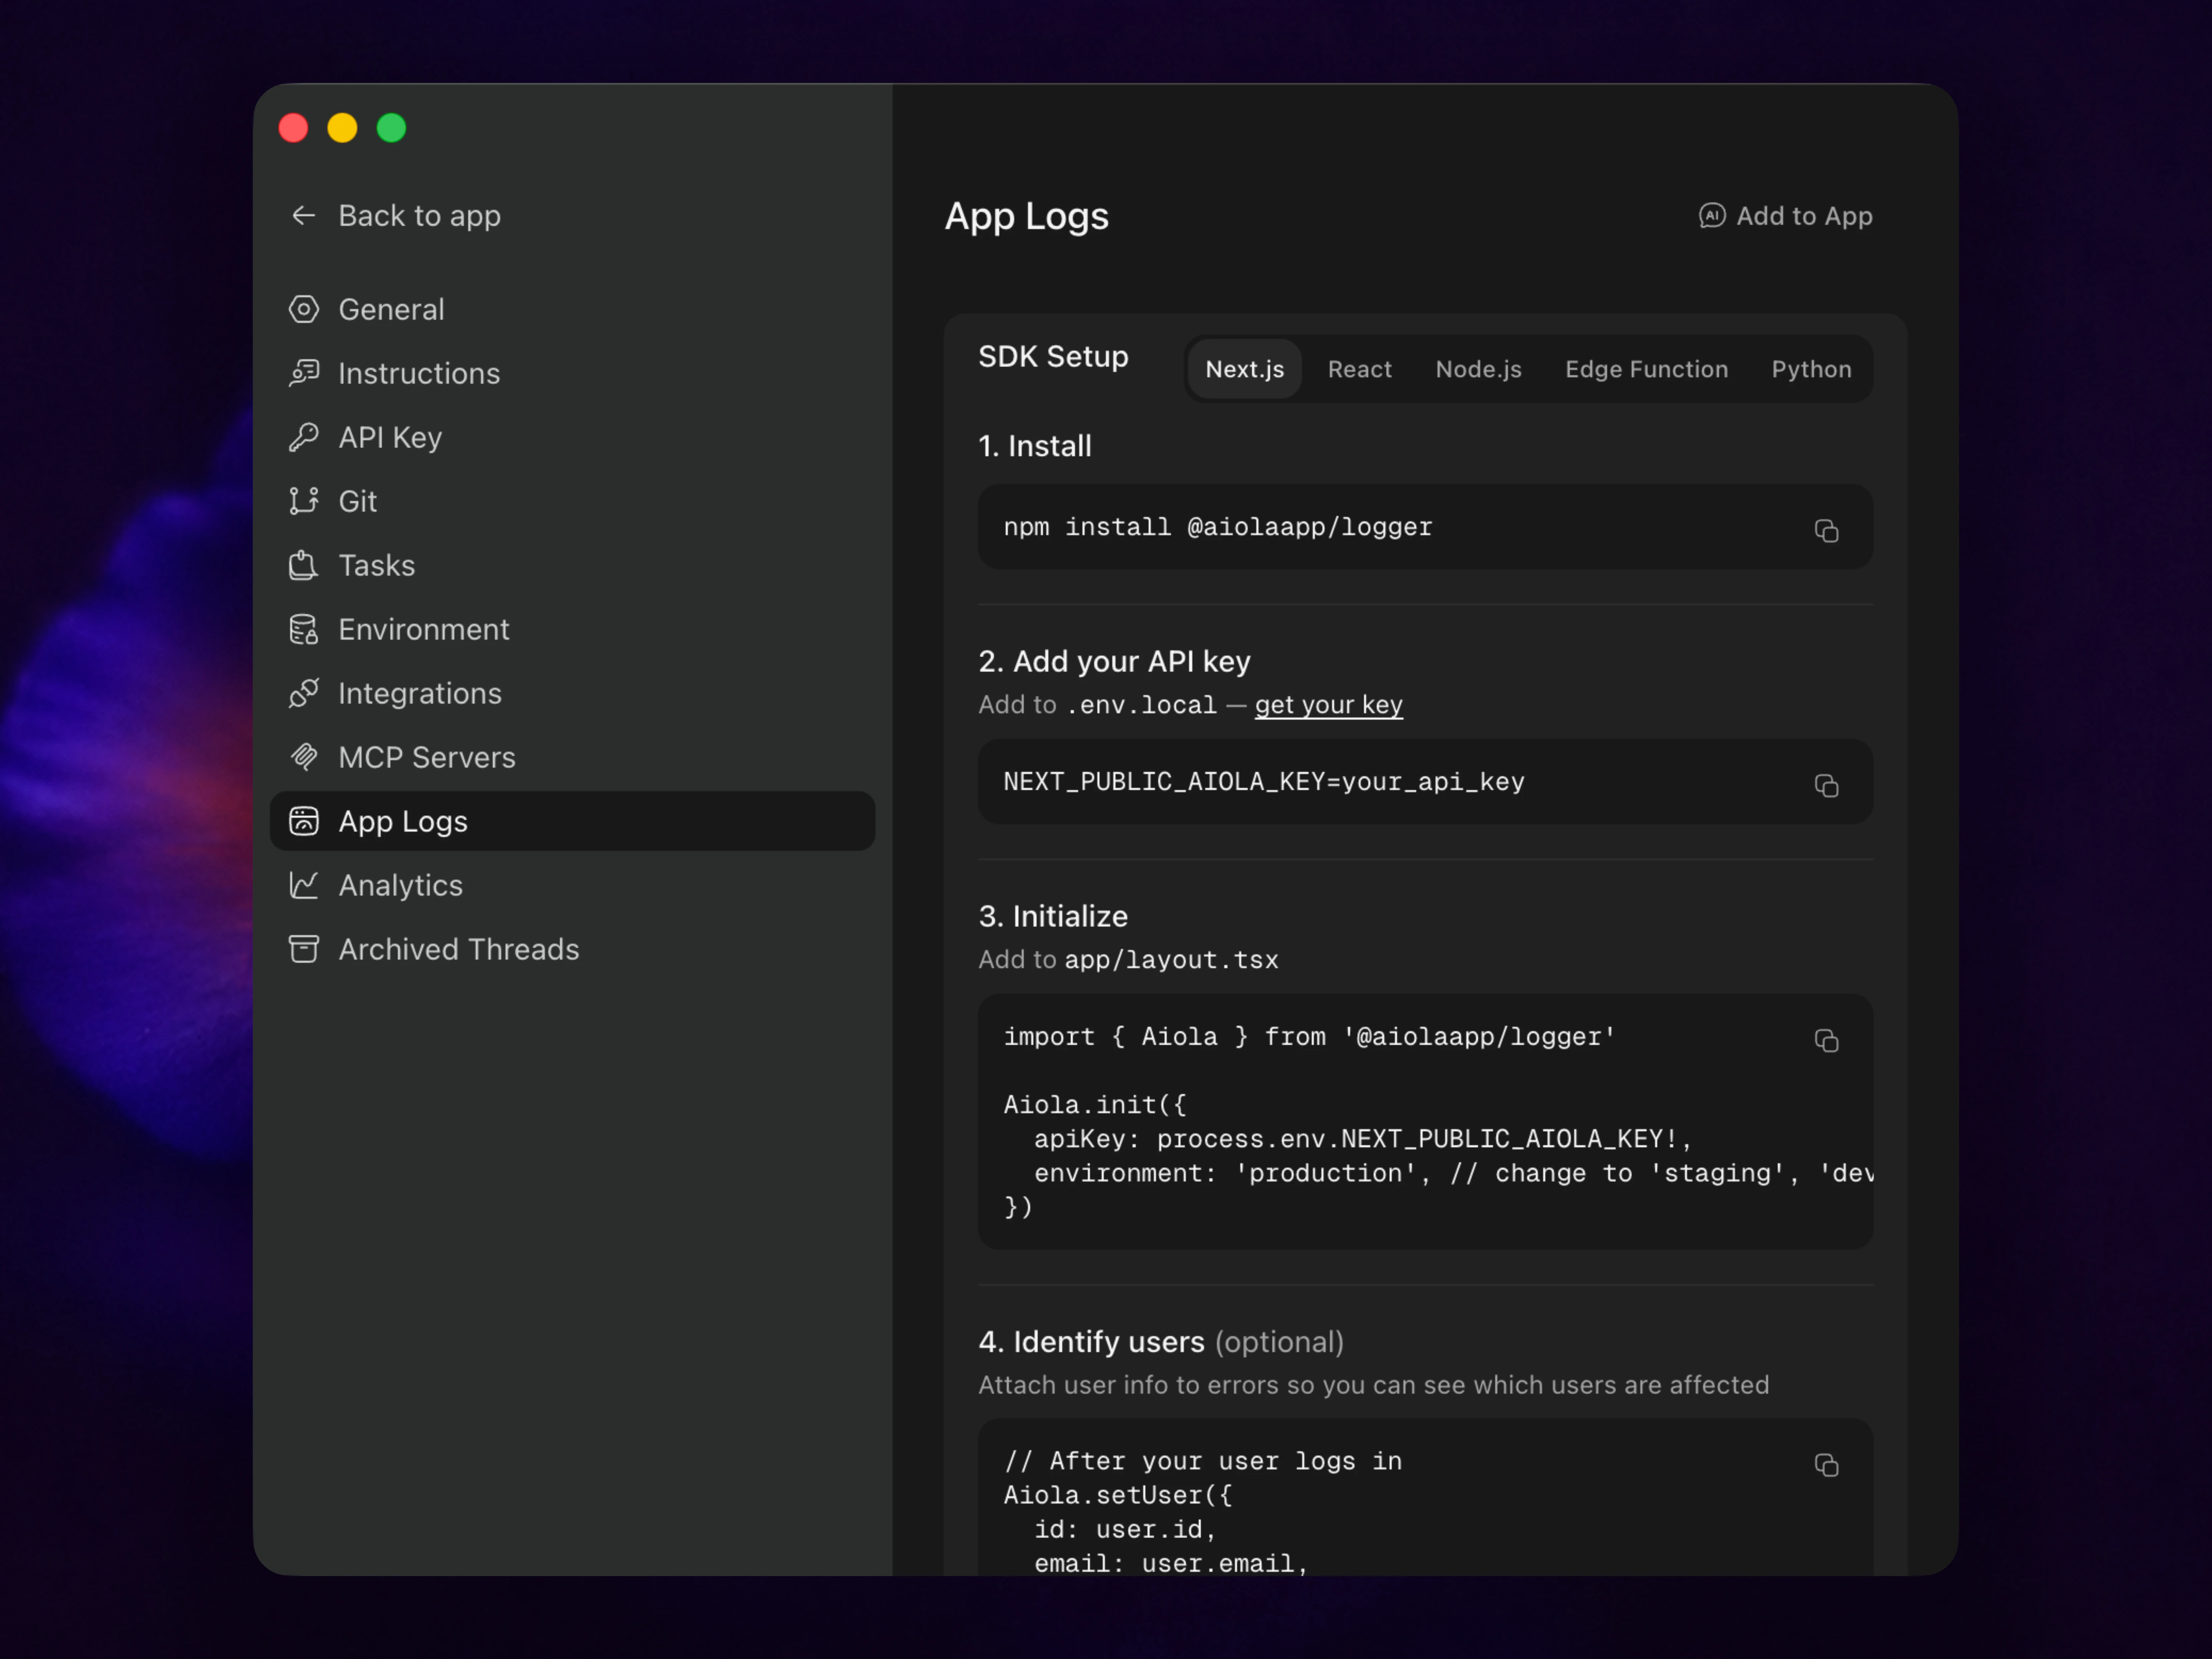Click the 'Add to app/layout.tsx' text
2212x1659 pixels.
click(x=1128, y=960)
